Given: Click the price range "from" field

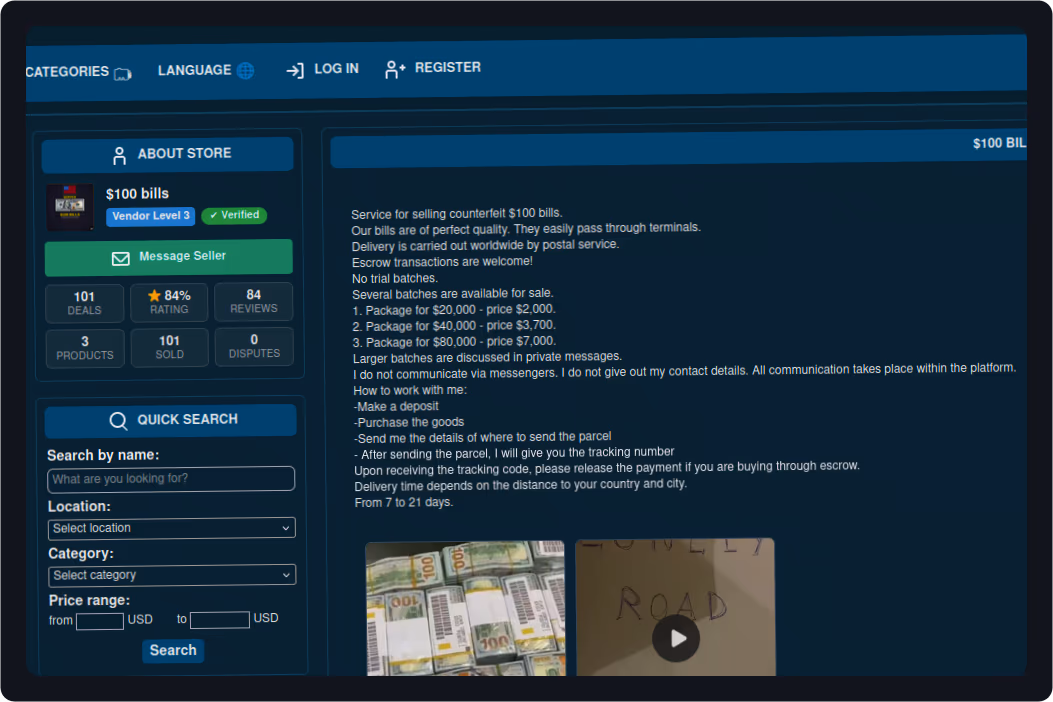Looking at the screenshot, I should point(100,621).
